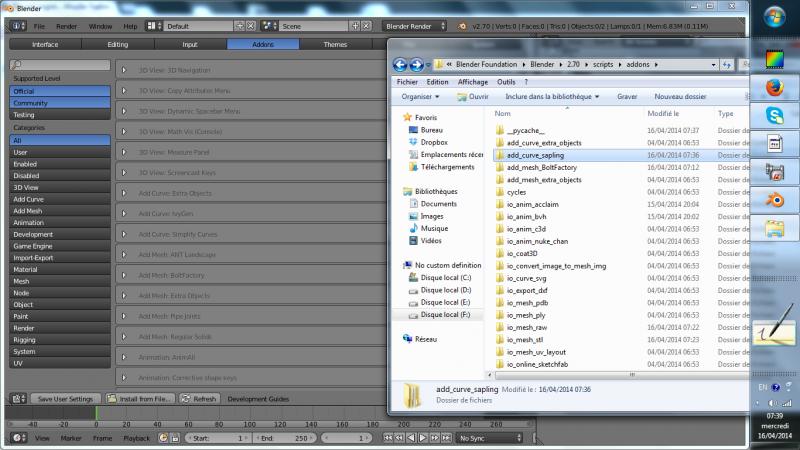Open the add_curve_sapling folder icon

tap(500, 155)
